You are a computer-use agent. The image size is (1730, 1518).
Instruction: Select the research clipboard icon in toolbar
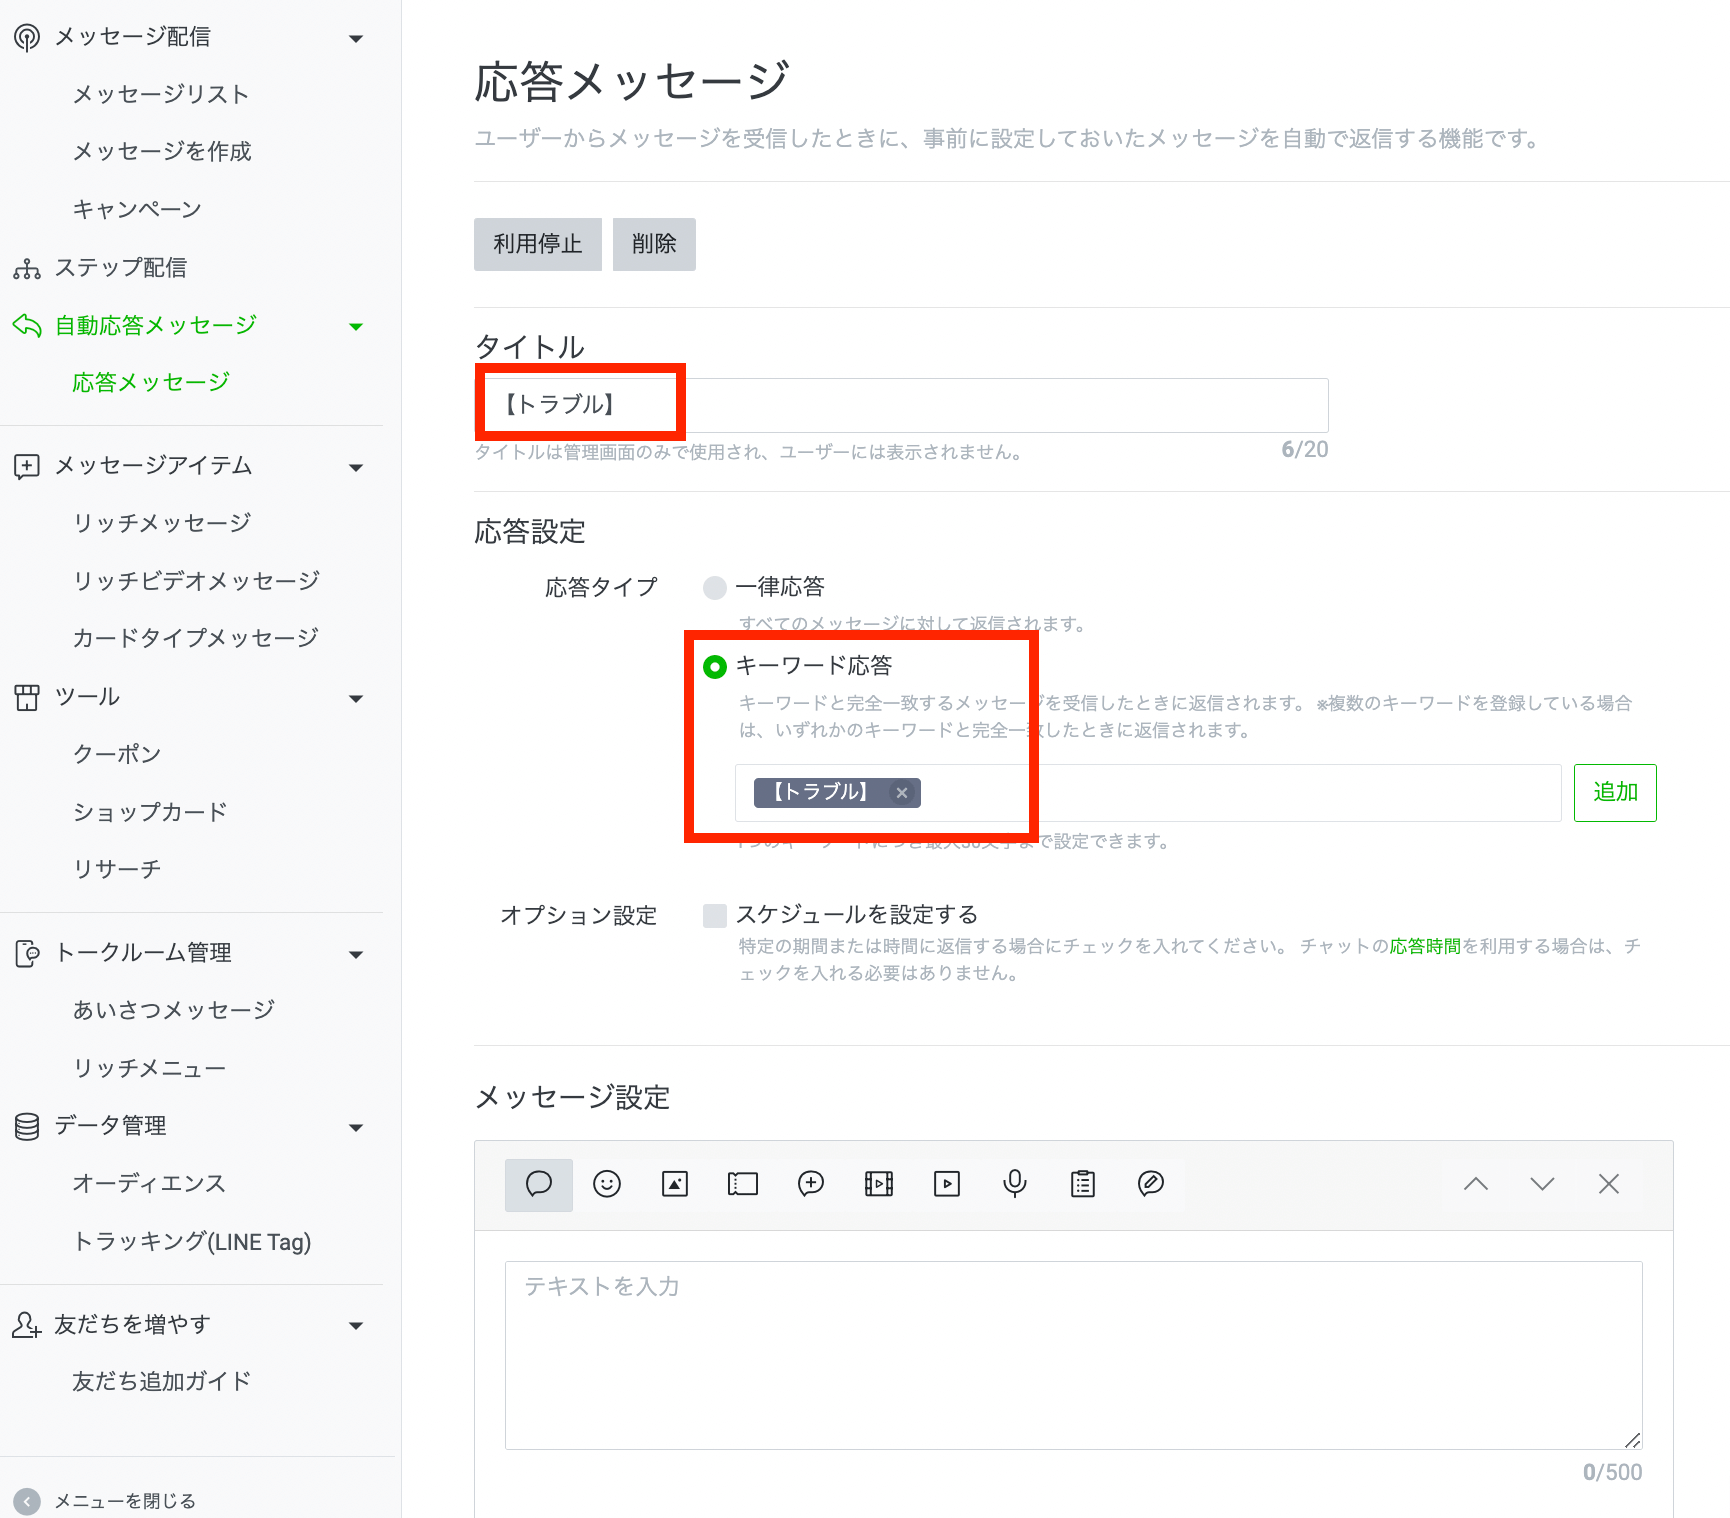(1083, 1184)
